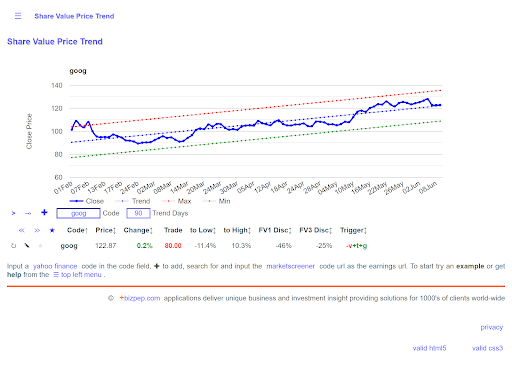
Task: Open the valid css3 link
Action: [487, 348]
